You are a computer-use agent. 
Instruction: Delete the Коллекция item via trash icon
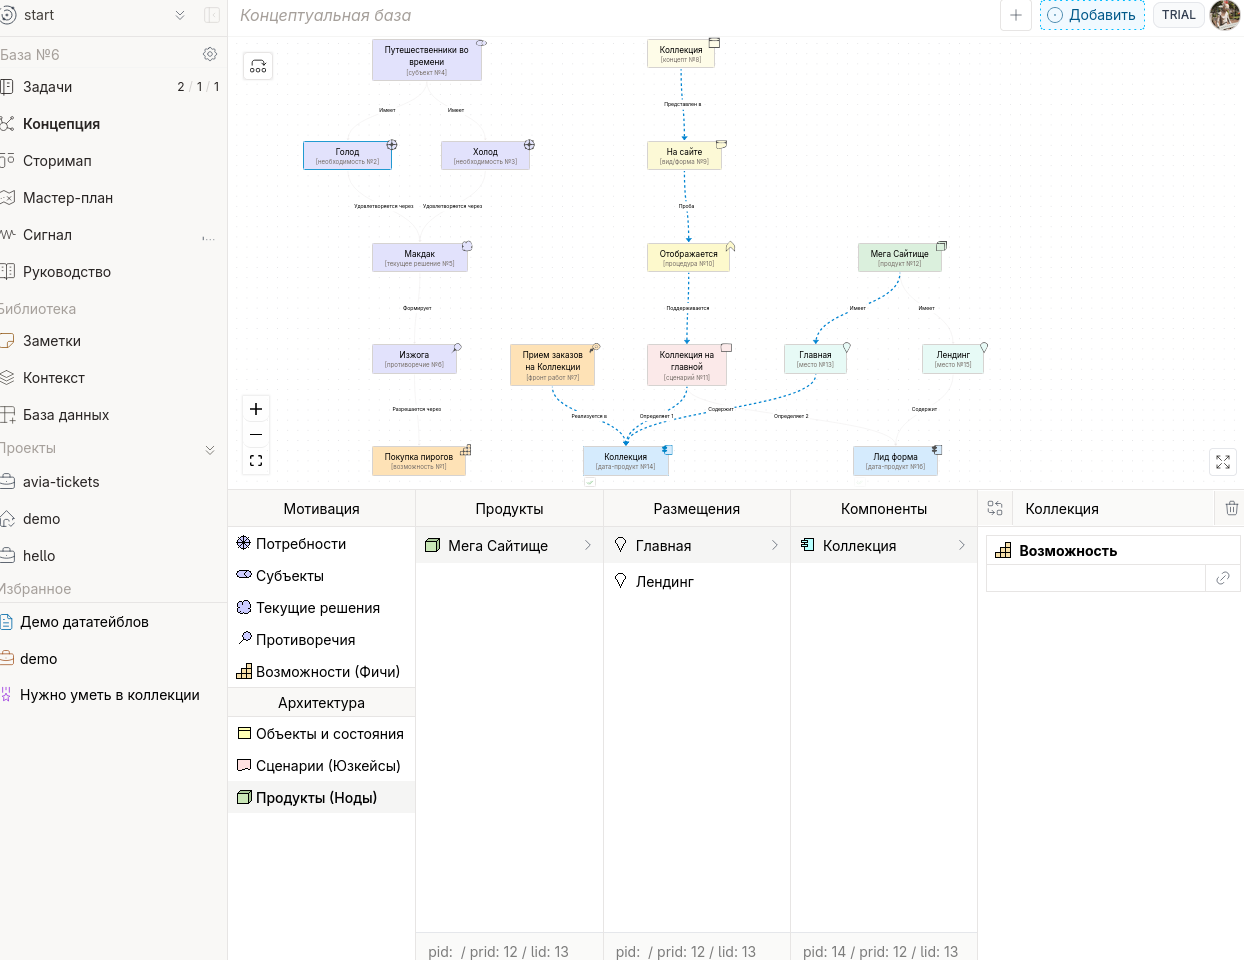pyautogui.click(x=1231, y=508)
